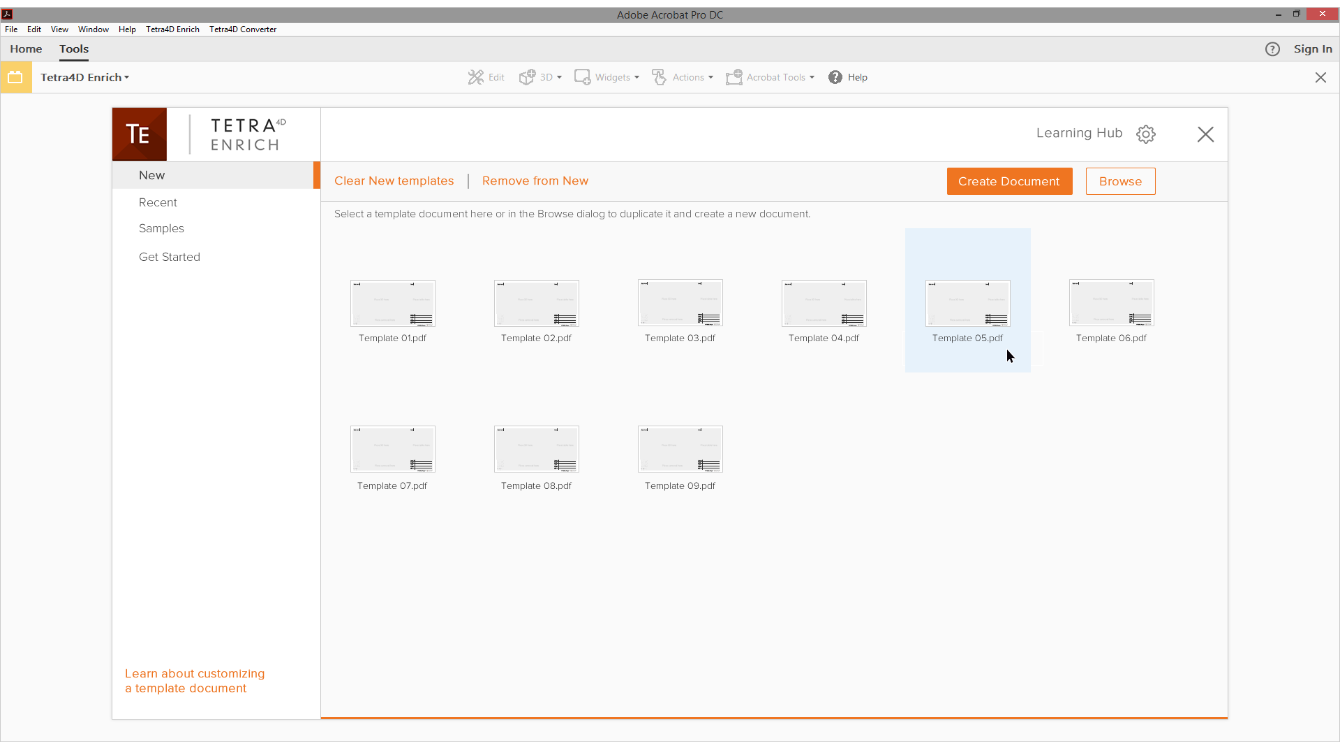This screenshot has height=750, width=1340.
Task: Click the 3D cube icon in toolbar
Action: [x=527, y=77]
